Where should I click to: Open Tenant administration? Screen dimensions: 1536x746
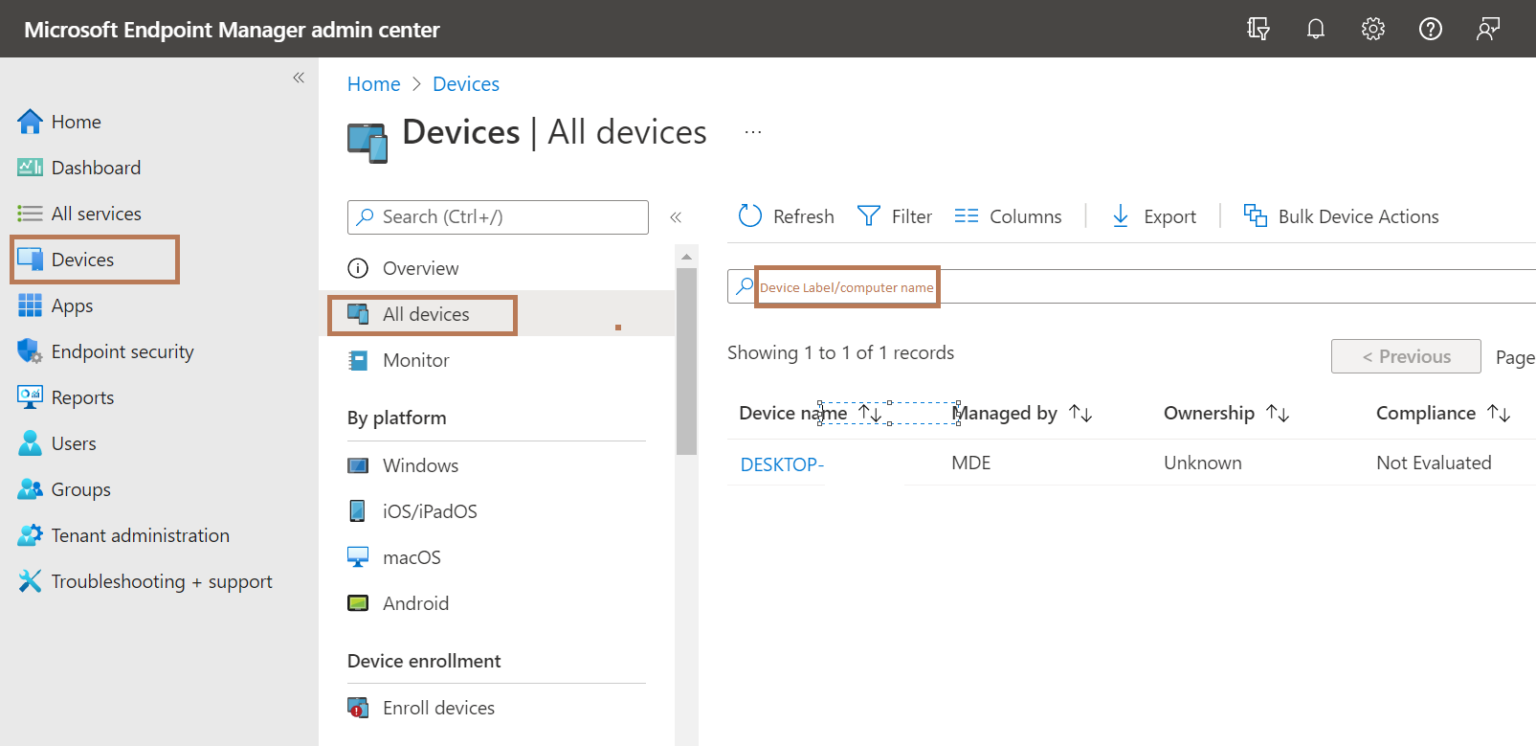pyautogui.click(x=140, y=536)
